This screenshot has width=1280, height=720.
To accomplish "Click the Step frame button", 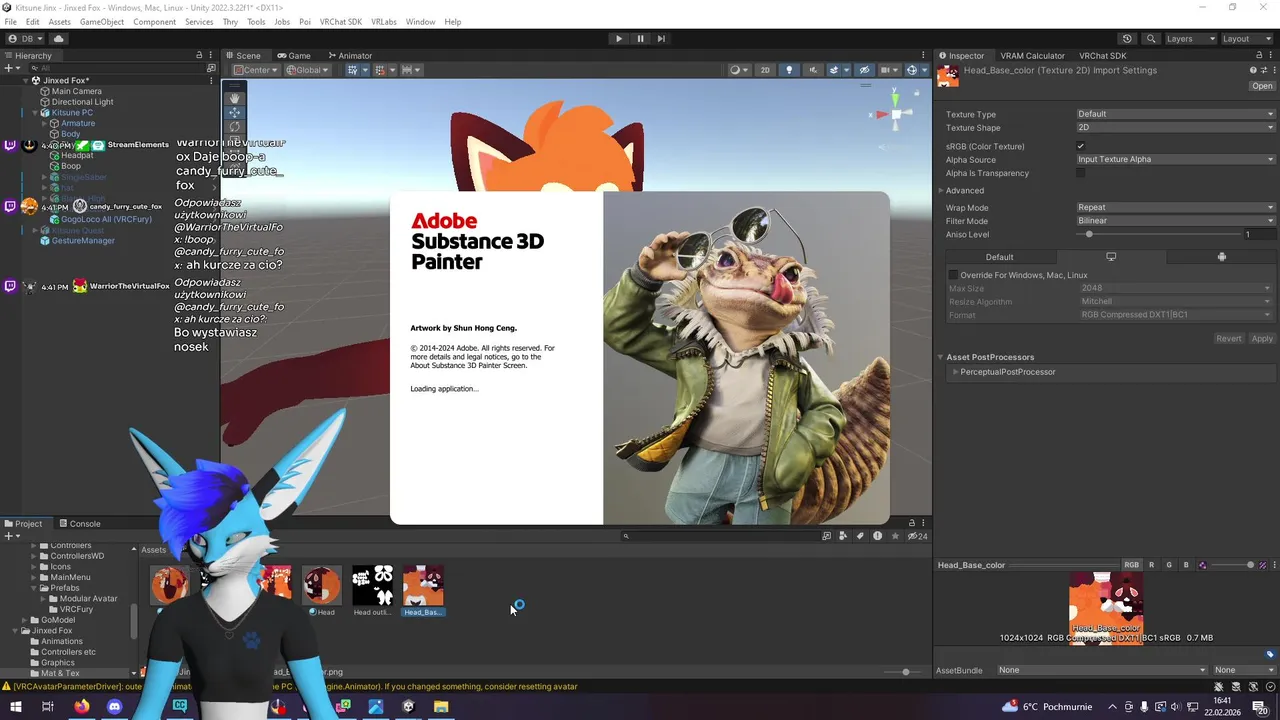I will coord(661,39).
